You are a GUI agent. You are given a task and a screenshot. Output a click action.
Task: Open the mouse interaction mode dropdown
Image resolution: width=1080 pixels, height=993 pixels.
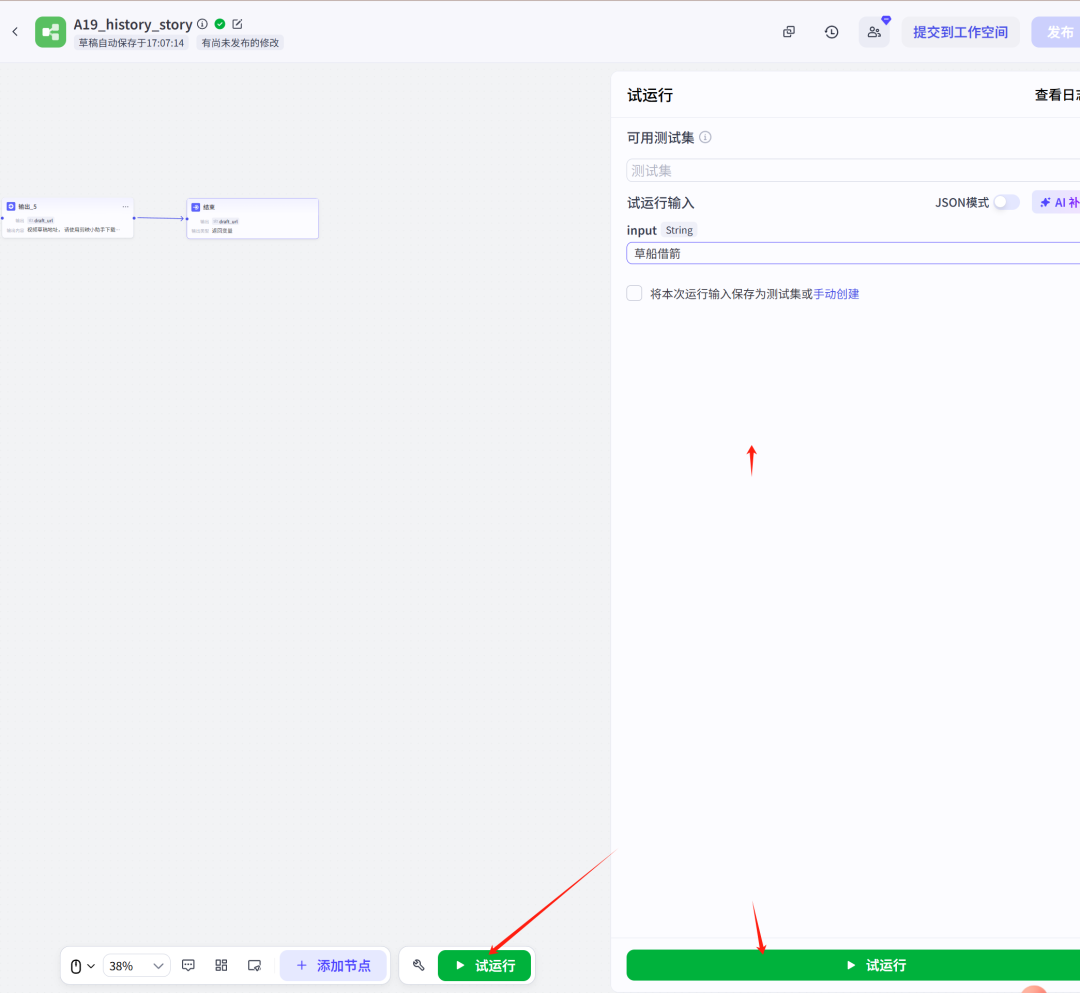point(82,966)
